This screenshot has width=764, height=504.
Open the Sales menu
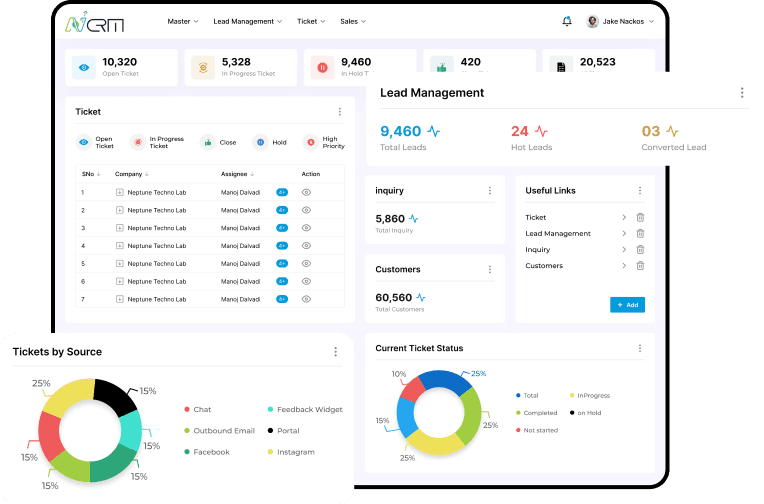pyautogui.click(x=352, y=21)
